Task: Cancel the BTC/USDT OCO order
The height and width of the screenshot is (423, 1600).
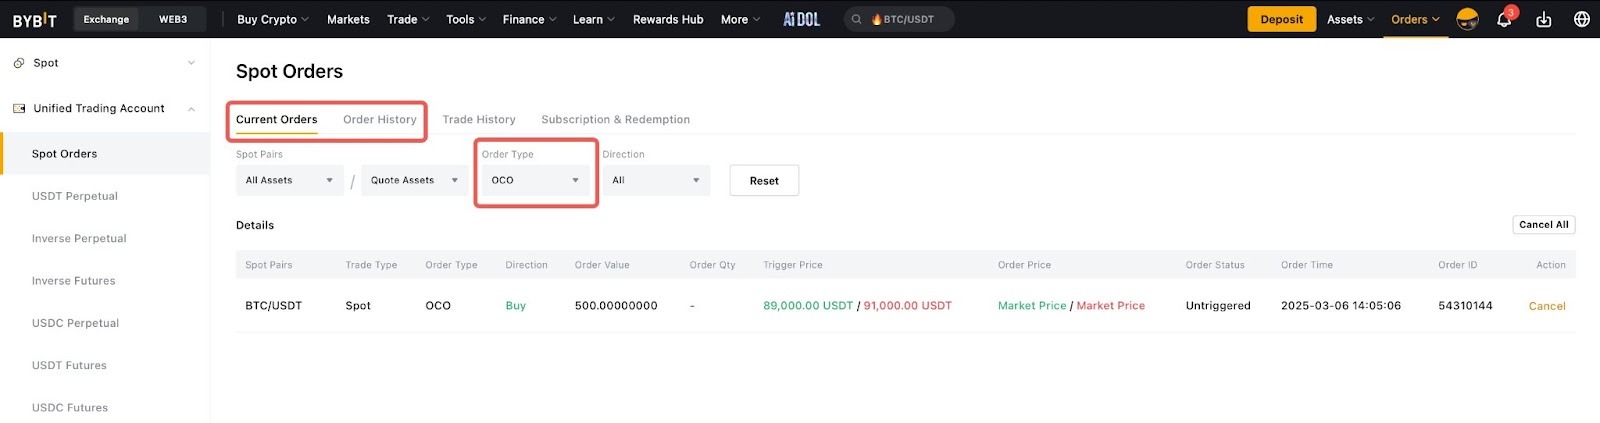Action: click(1546, 306)
